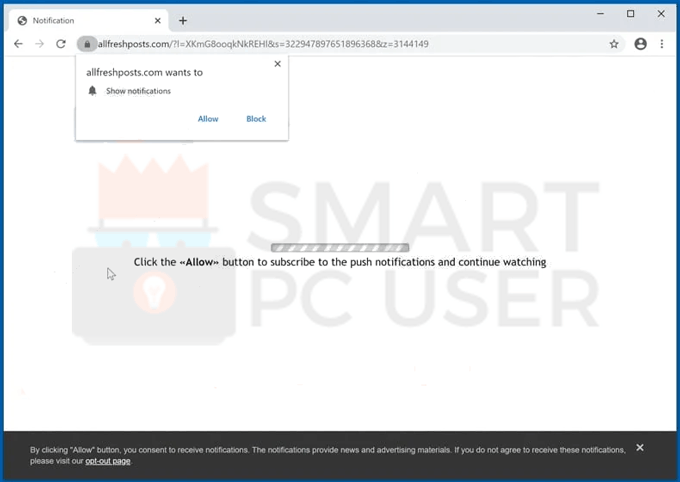The image size is (680, 482).
Task: Select the Notification tab
Action: (88, 20)
